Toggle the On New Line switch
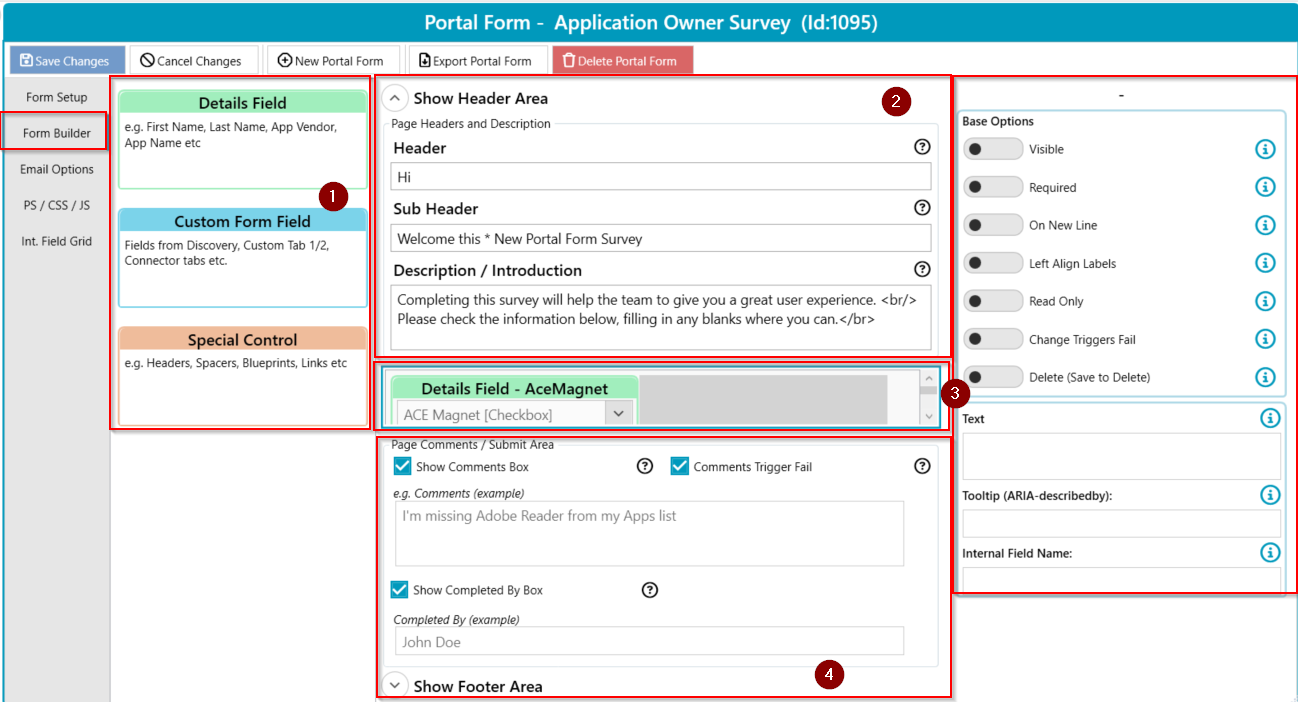This screenshot has height=702, width=1298. (x=993, y=225)
